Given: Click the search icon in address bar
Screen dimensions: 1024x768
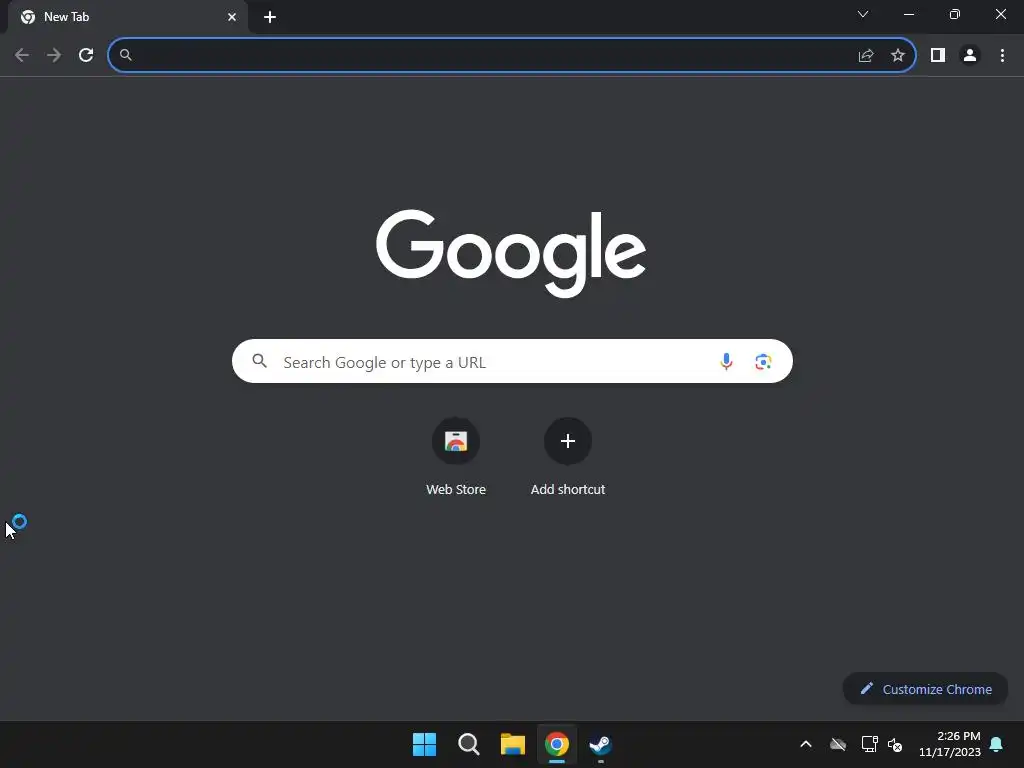Looking at the screenshot, I should [126, 55].
